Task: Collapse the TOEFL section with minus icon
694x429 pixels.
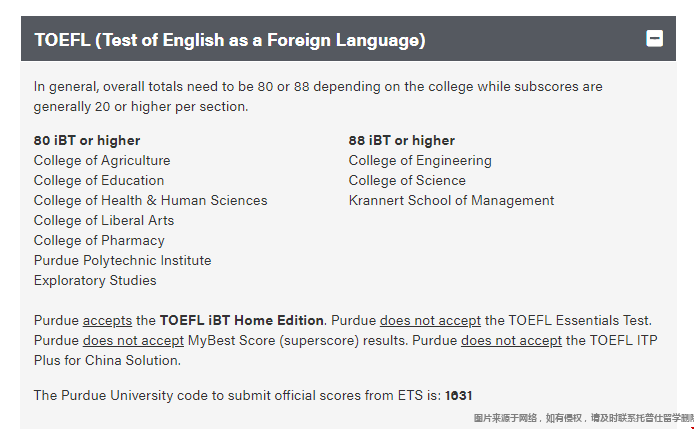Action: (655, 39)
